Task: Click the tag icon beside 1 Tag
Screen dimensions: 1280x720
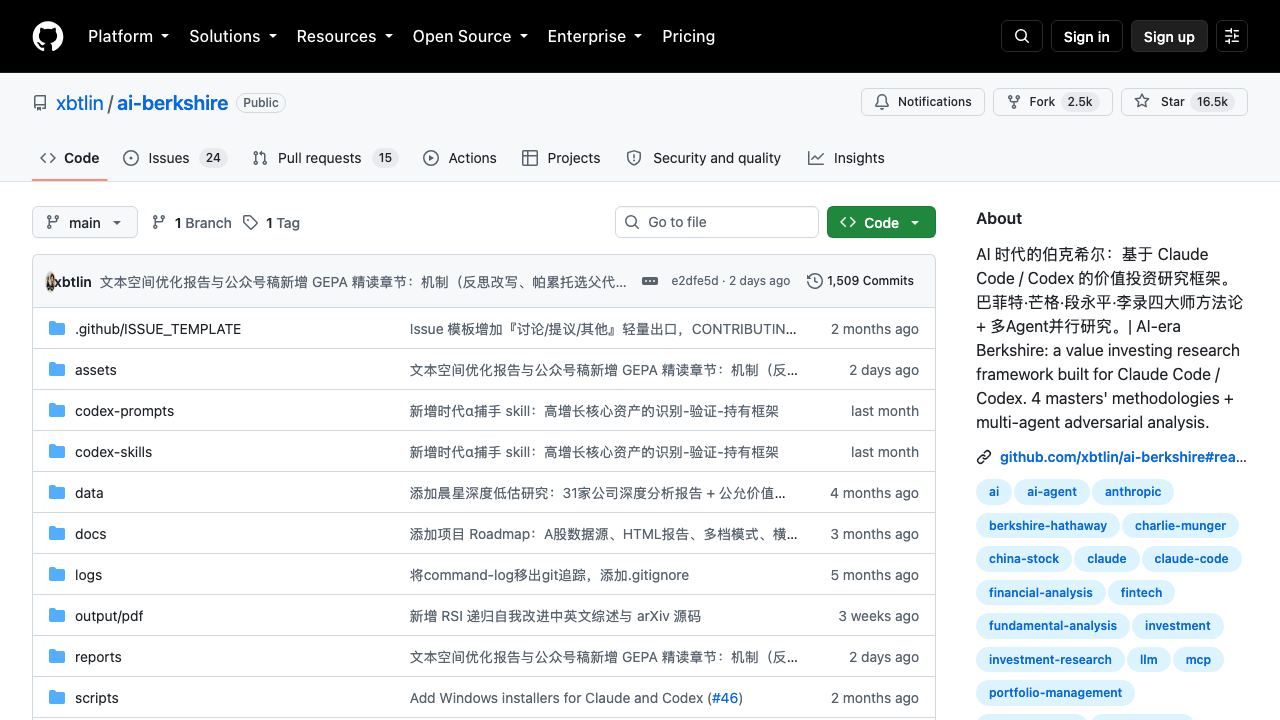Action: 250,222
